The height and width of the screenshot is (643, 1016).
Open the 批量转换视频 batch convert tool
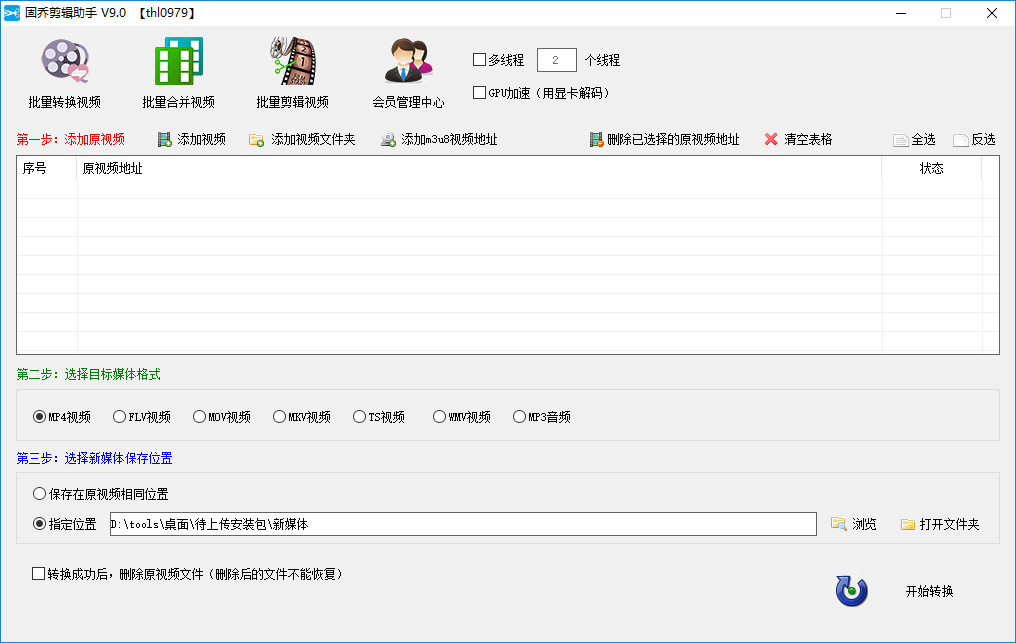[65, 73]
